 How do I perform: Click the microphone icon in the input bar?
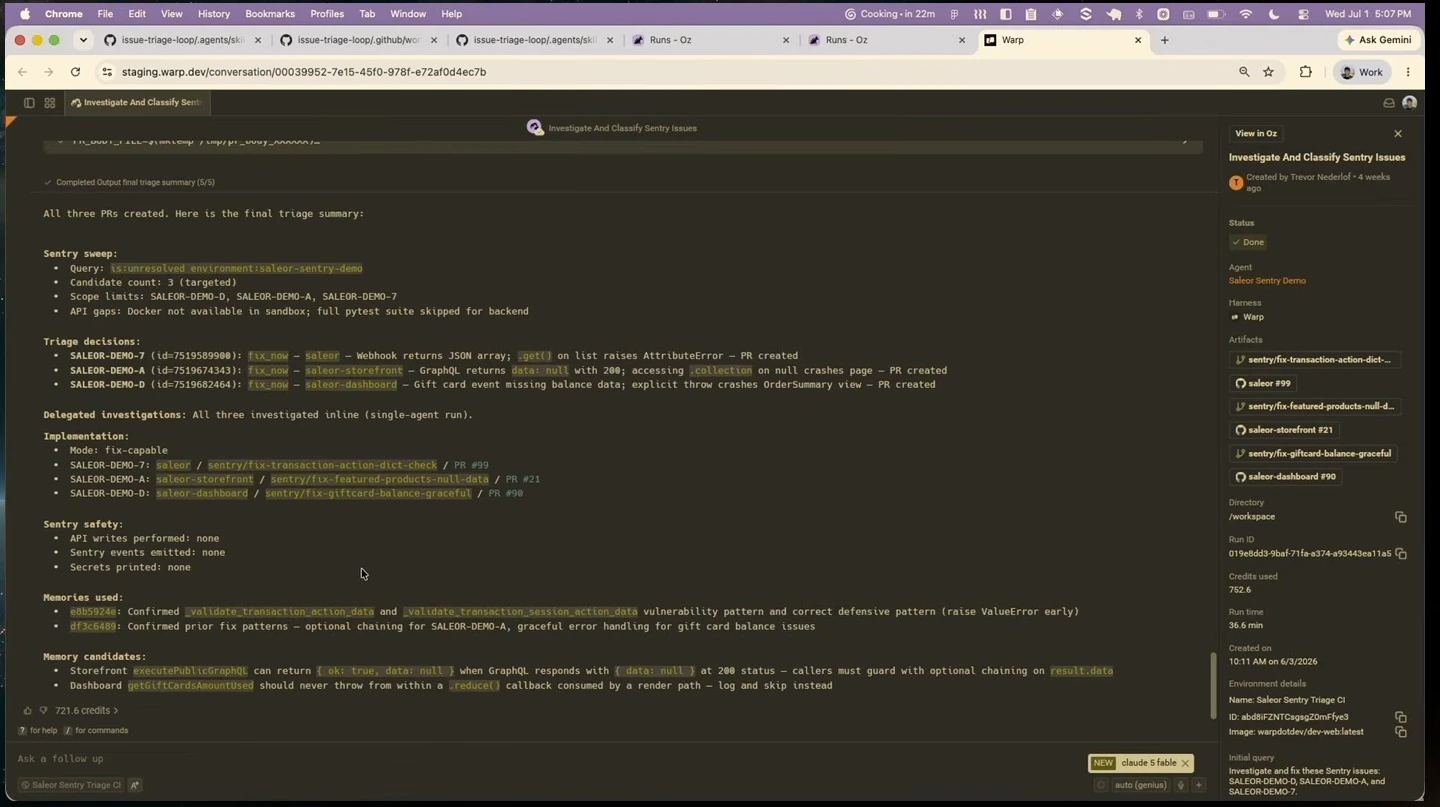pyautogui.click(x=1181, y=785)
